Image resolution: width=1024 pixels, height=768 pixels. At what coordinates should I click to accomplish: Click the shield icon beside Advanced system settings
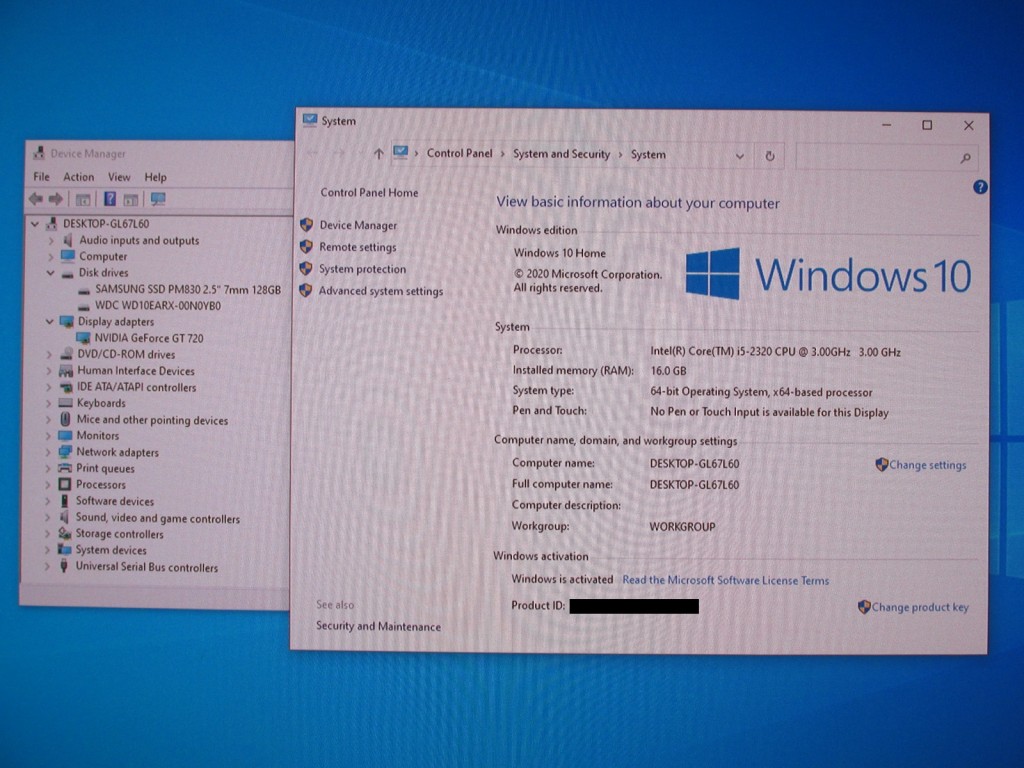[305, 291]
